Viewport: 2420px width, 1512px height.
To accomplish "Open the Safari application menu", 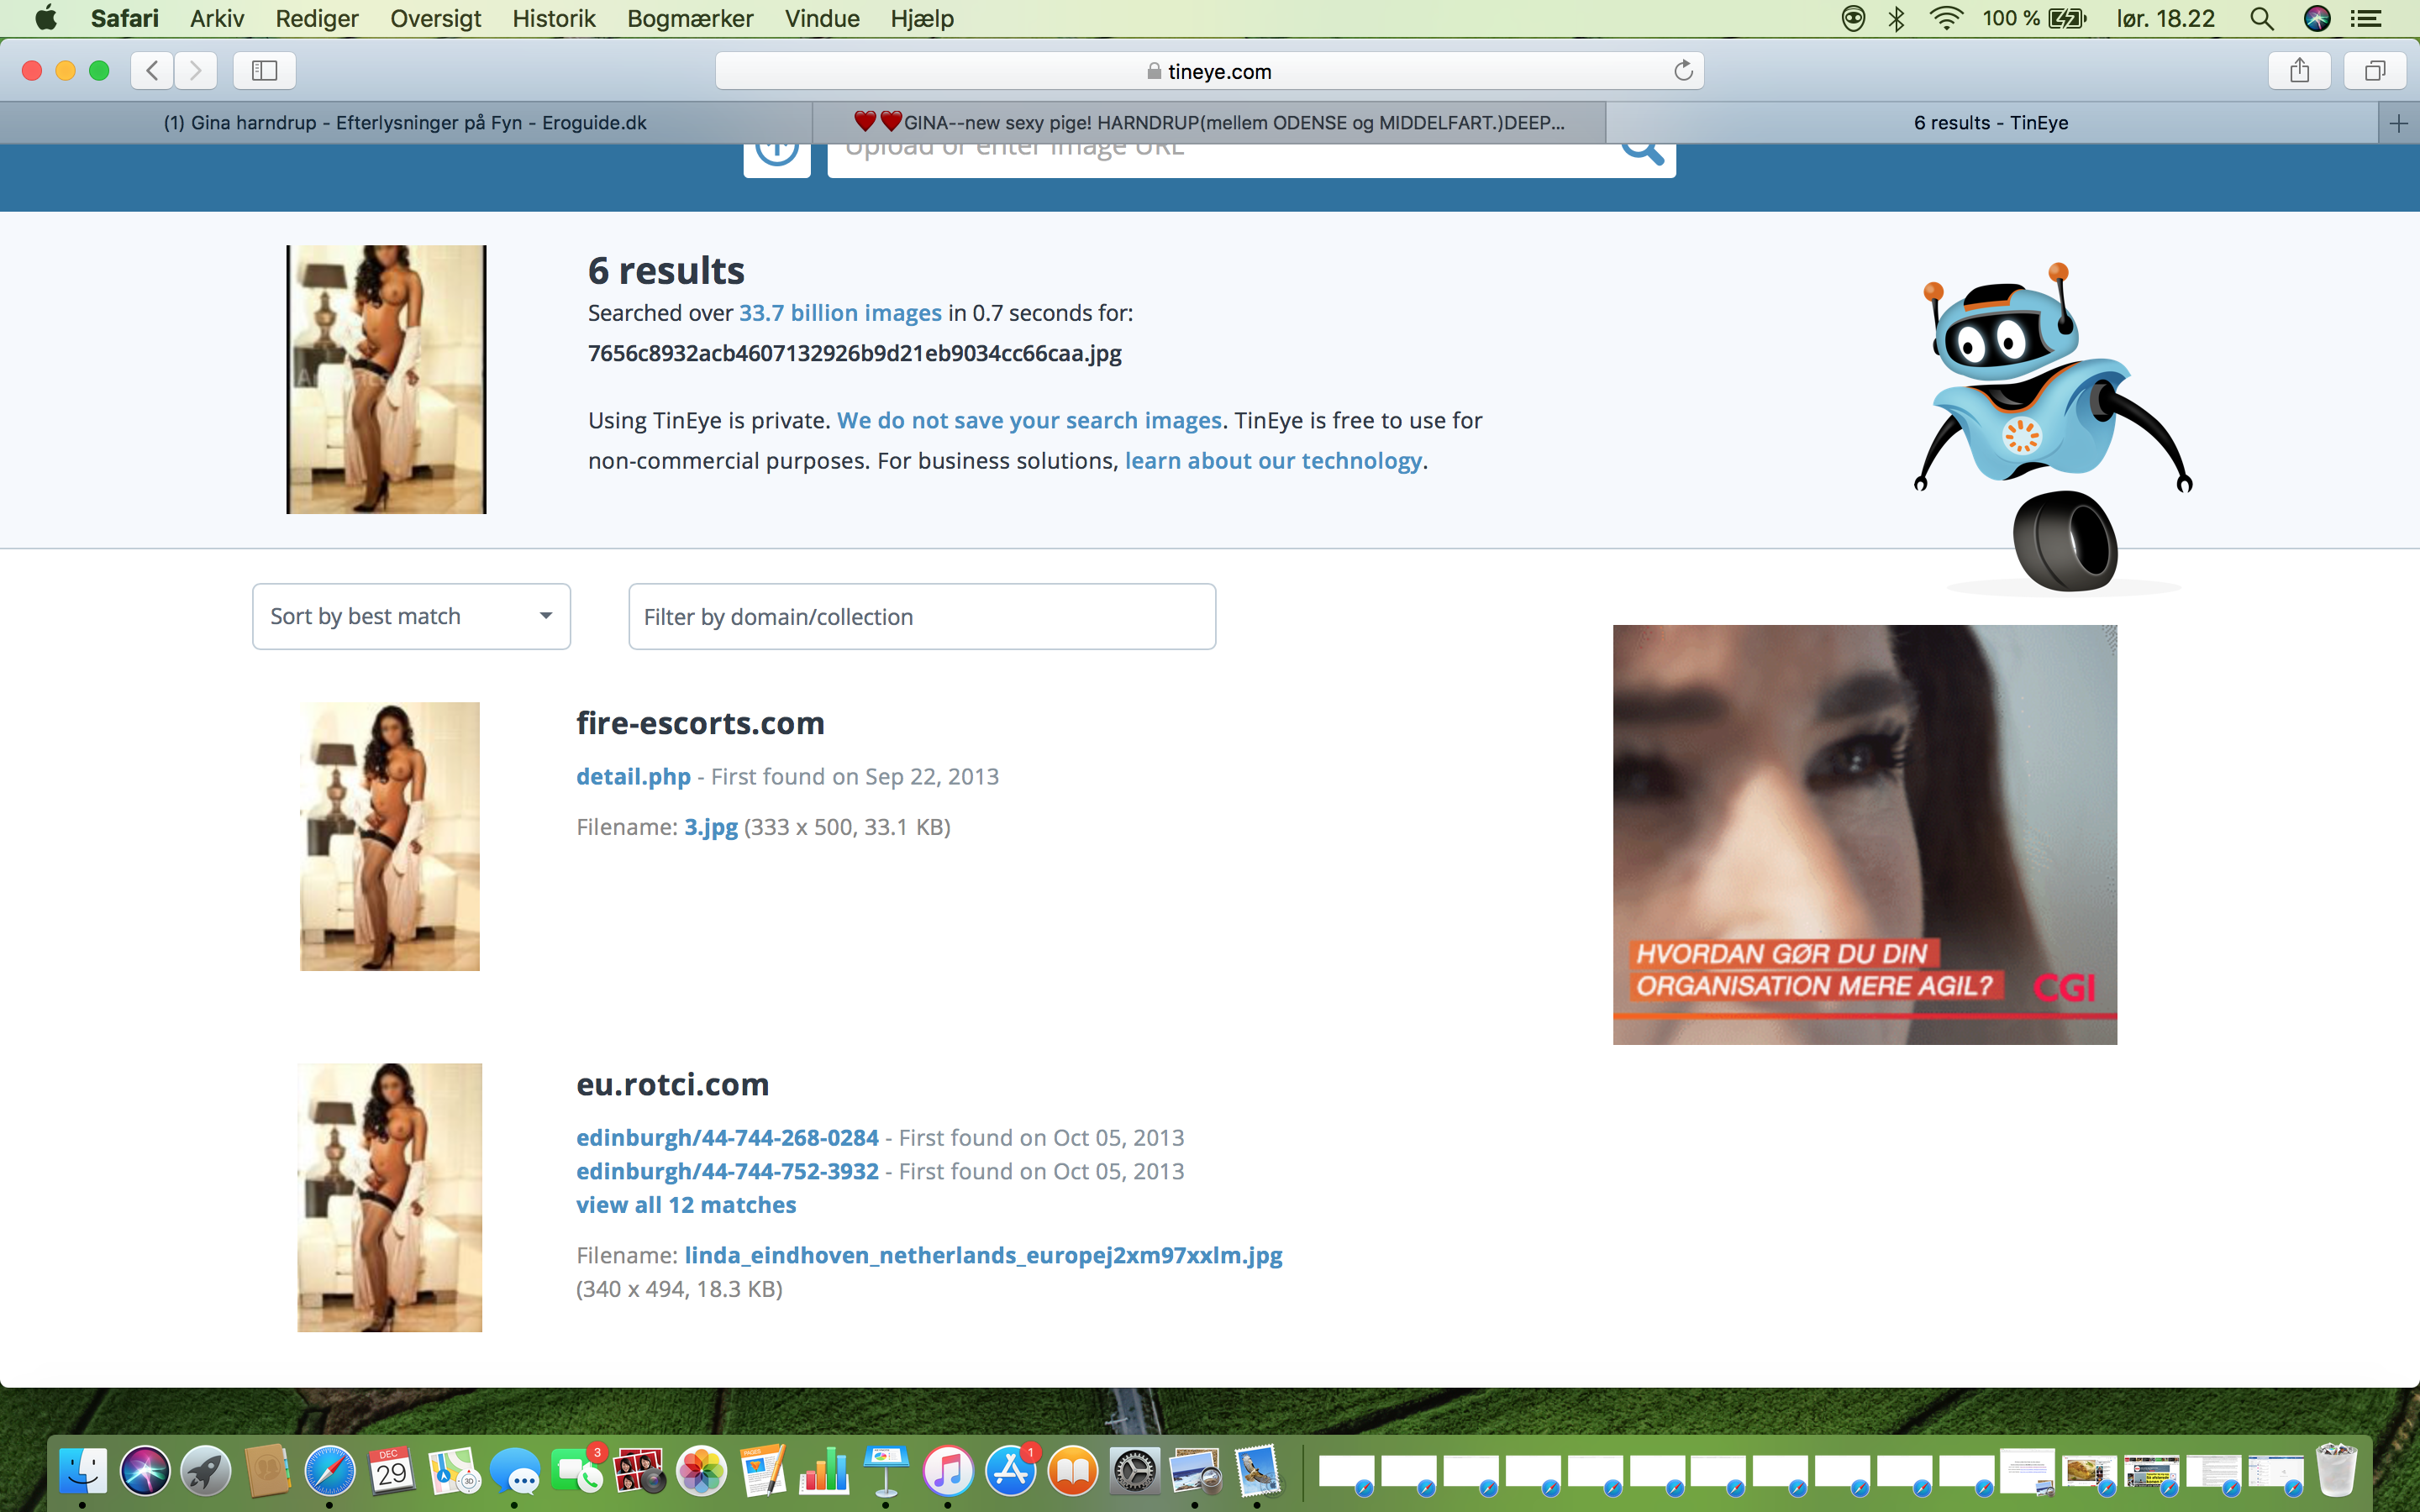I will coord(124,18).
